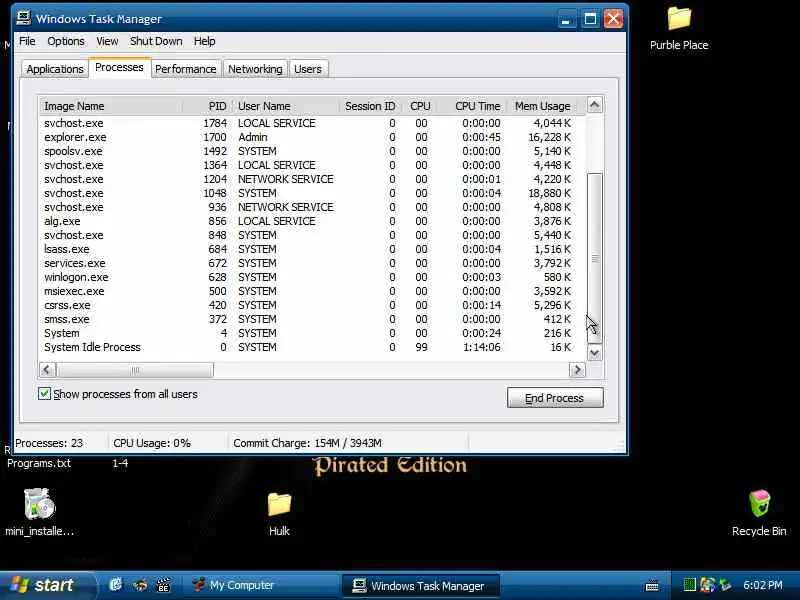800x600 pixels.
Task: Sort by PID column header
Action: point(207,106)
